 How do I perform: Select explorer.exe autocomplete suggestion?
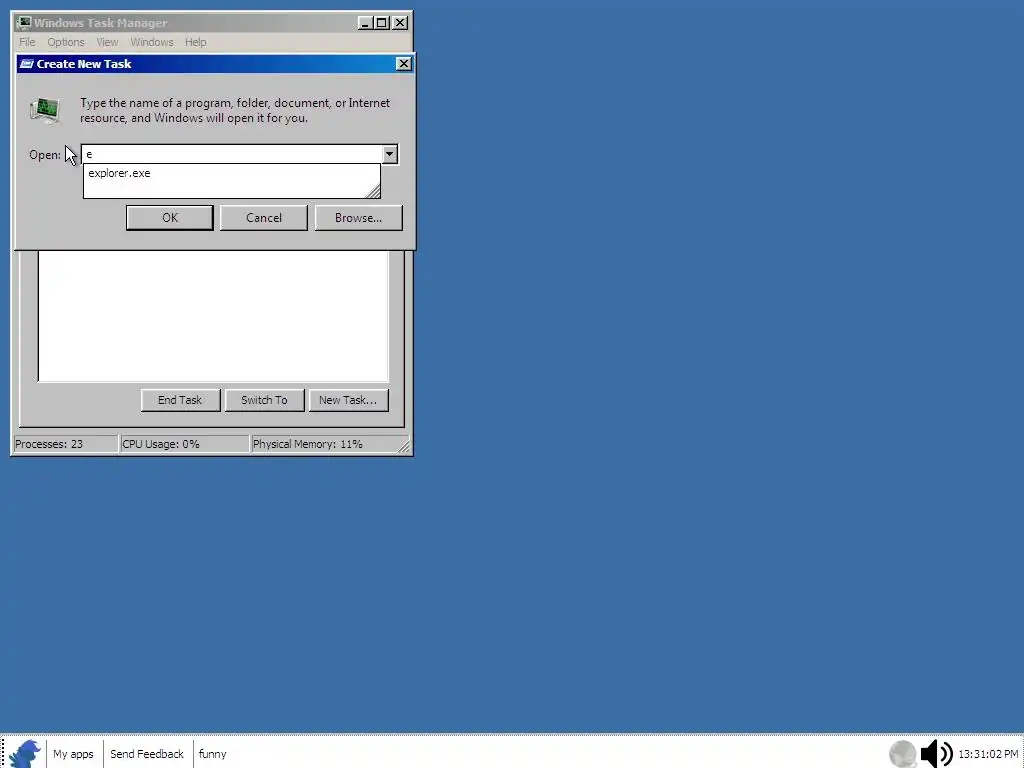click(x=231, y=173)
